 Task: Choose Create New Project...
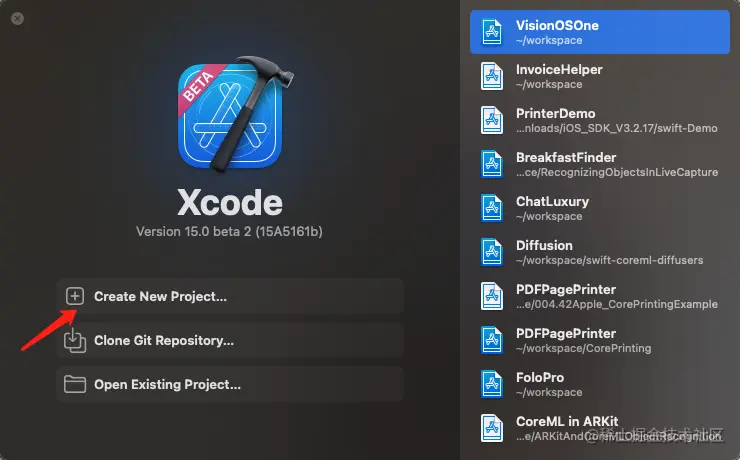(x=230, y=296)
